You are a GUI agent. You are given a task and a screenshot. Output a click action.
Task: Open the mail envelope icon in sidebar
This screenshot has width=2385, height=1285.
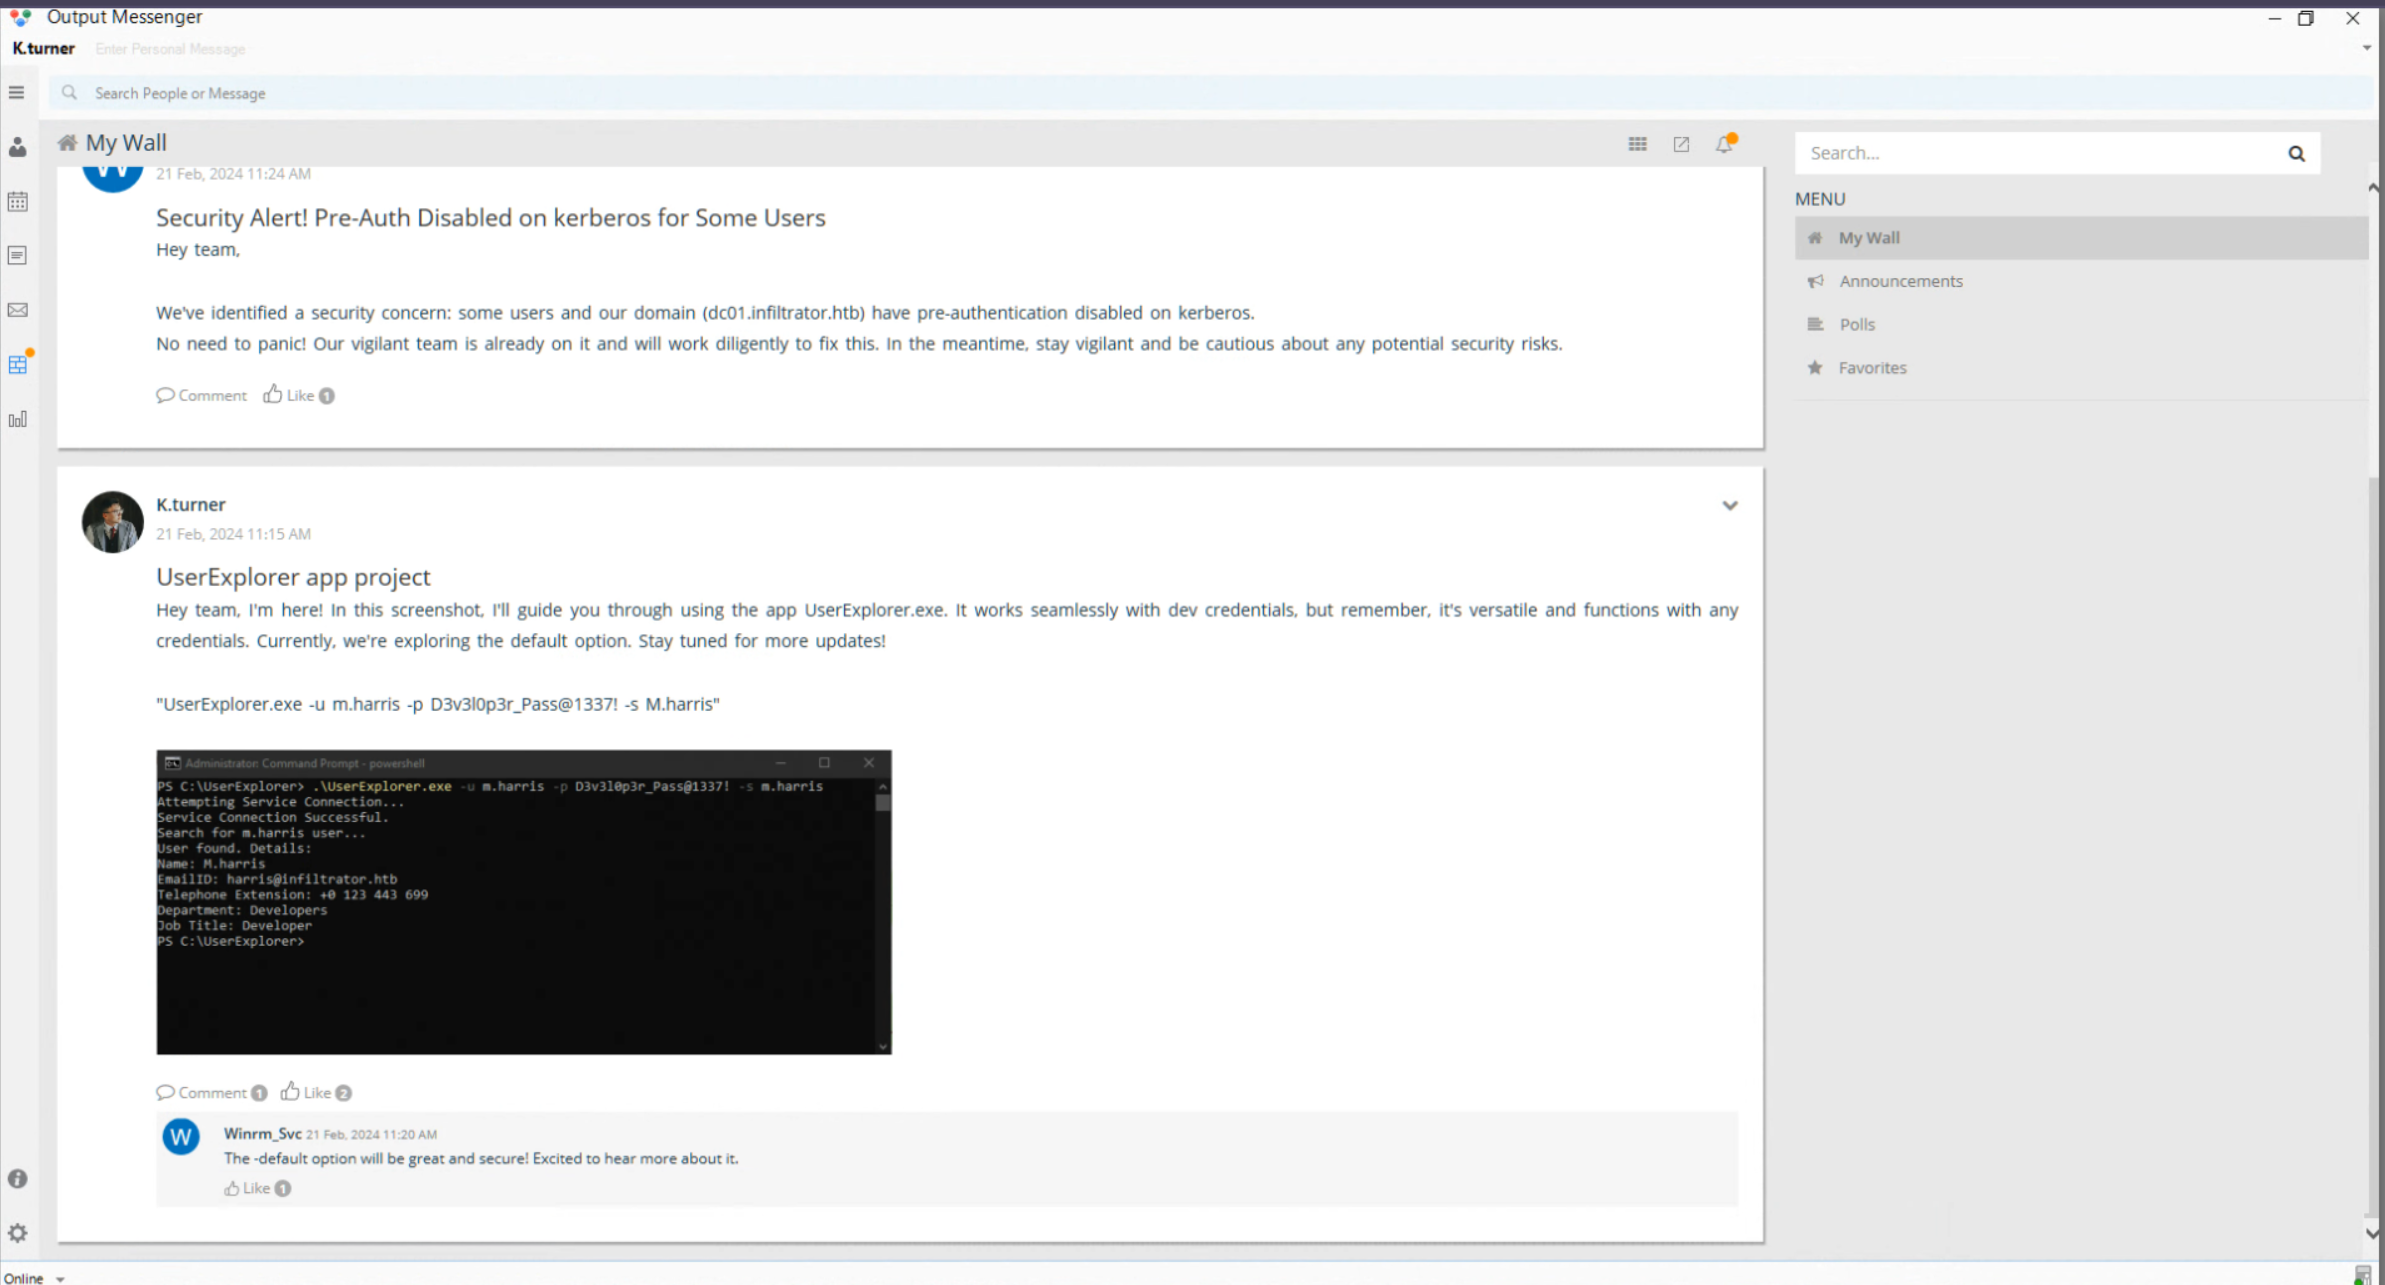pos(17,310)
